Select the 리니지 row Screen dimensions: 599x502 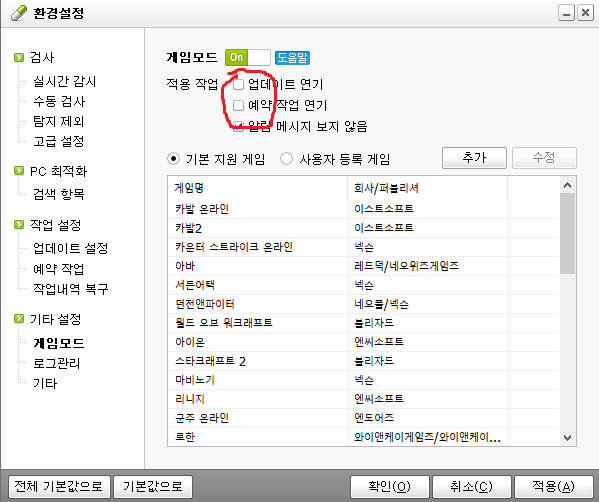pos(364,399)
